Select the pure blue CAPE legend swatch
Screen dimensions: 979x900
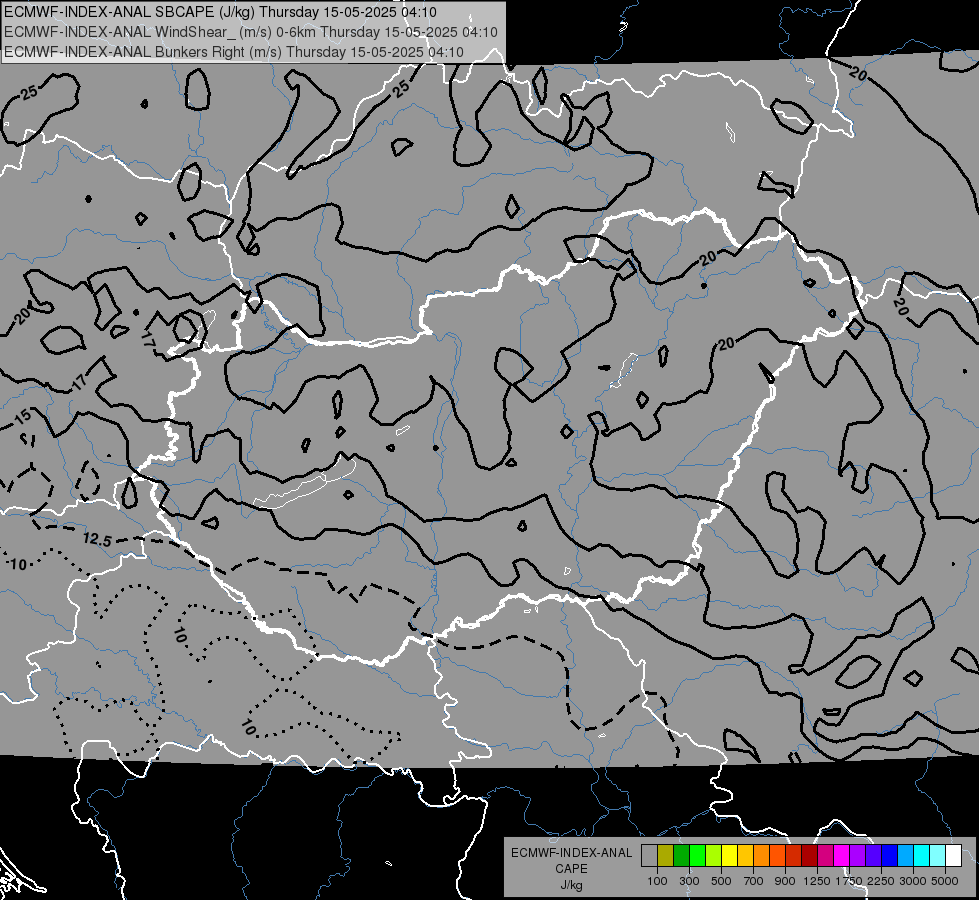[x=889, y=856]
